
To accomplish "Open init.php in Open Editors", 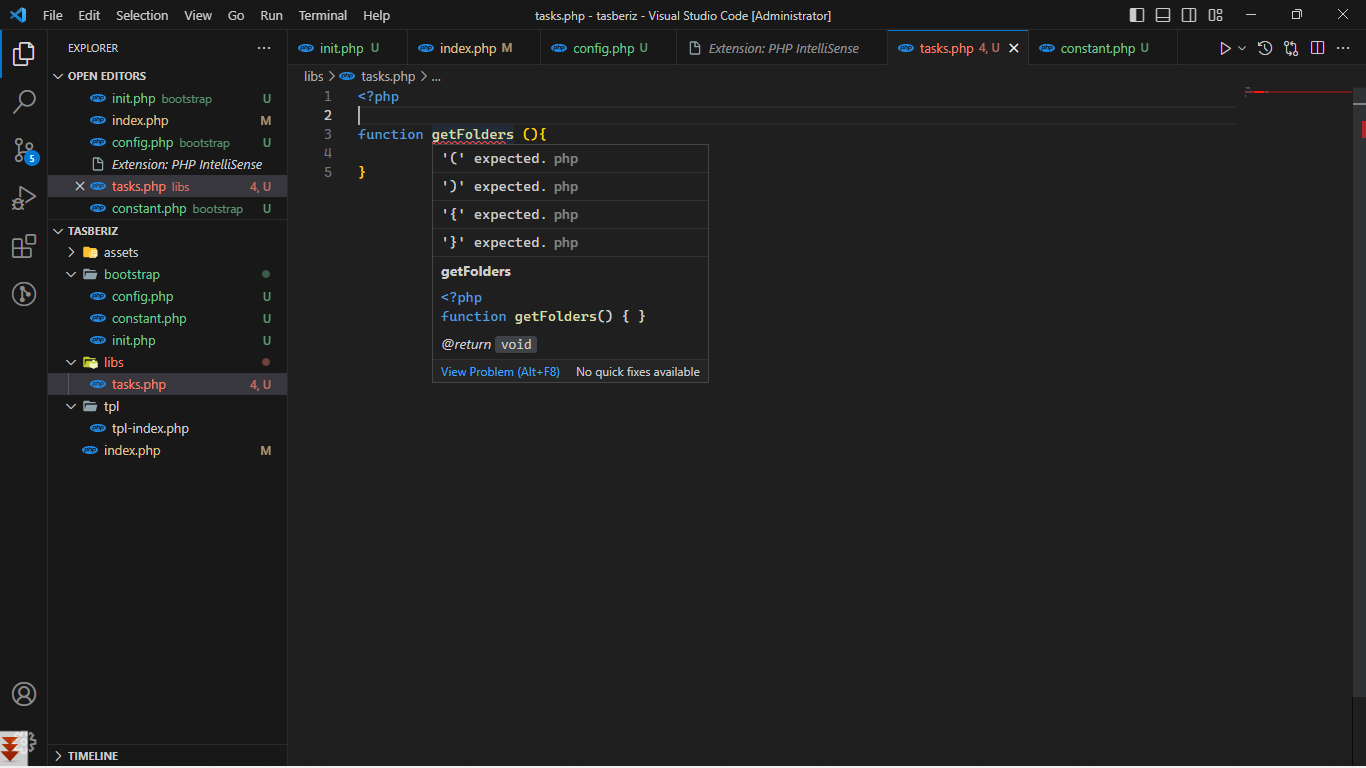I will [167, 98].
